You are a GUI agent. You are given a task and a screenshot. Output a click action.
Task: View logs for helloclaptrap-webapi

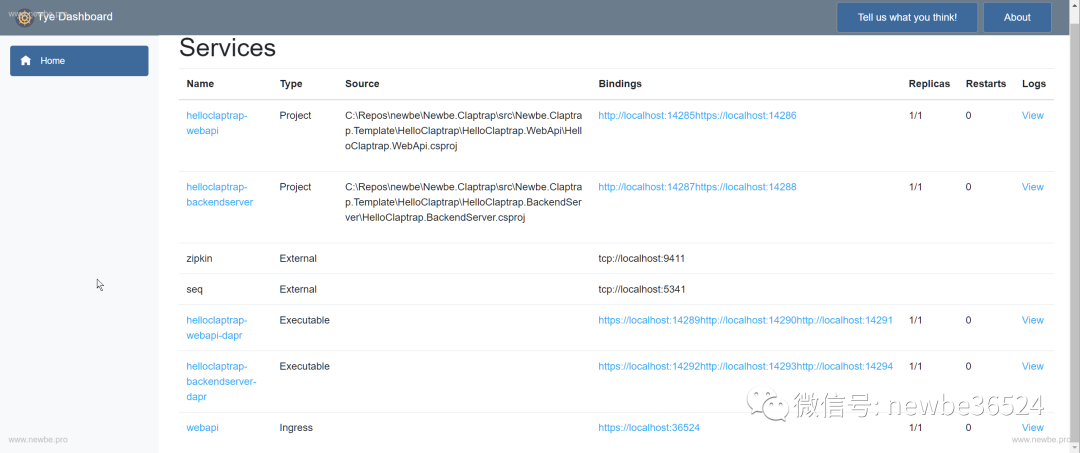coord(1032,116)
